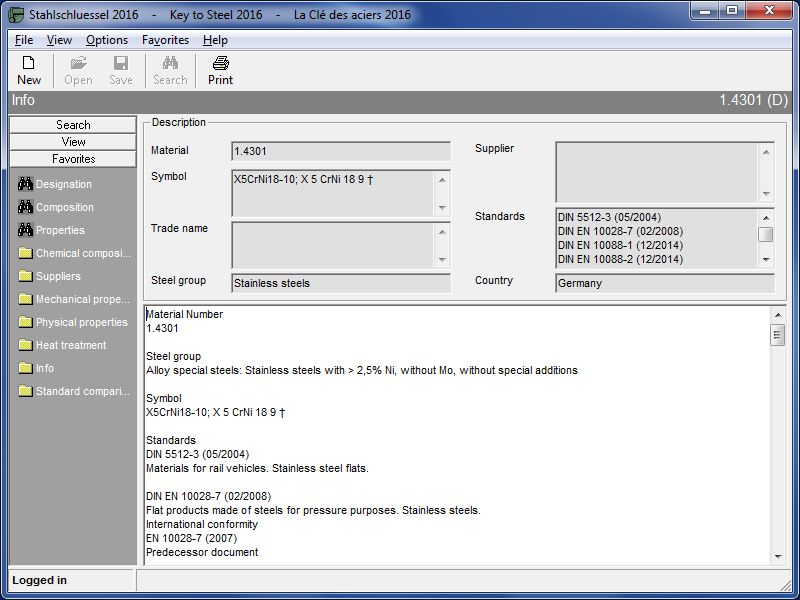Viewport: 800px width, 600px height.
Task: Open the File menu
Action: [x=24, y=40]
